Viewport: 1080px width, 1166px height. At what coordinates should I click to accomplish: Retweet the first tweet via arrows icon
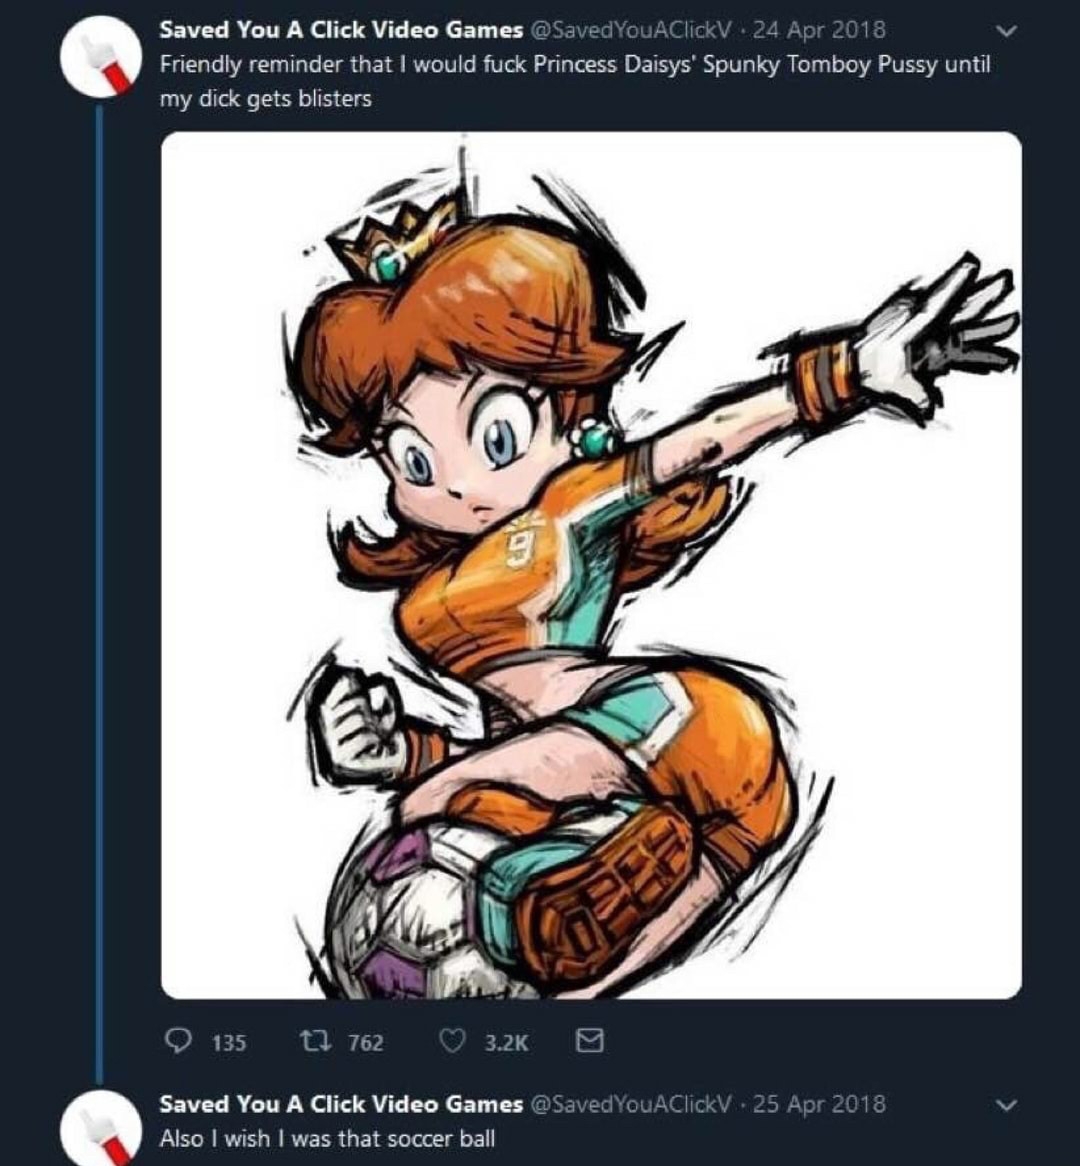coord(311,1042)
